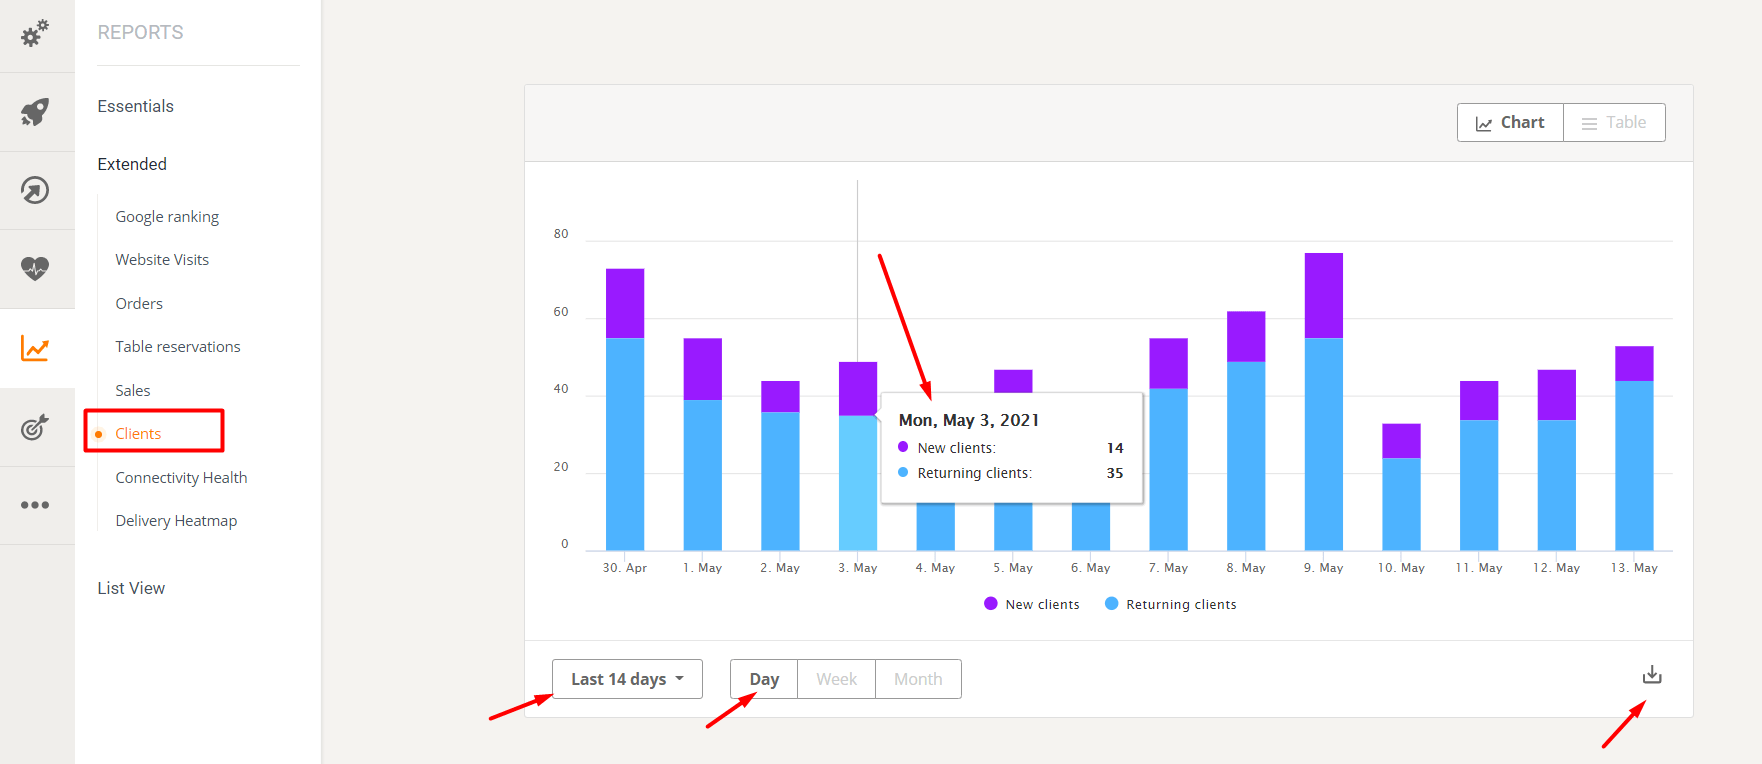Click the "13. May" x-axis label
This screenshot has height=764, width=1762.
(1634, 568)
